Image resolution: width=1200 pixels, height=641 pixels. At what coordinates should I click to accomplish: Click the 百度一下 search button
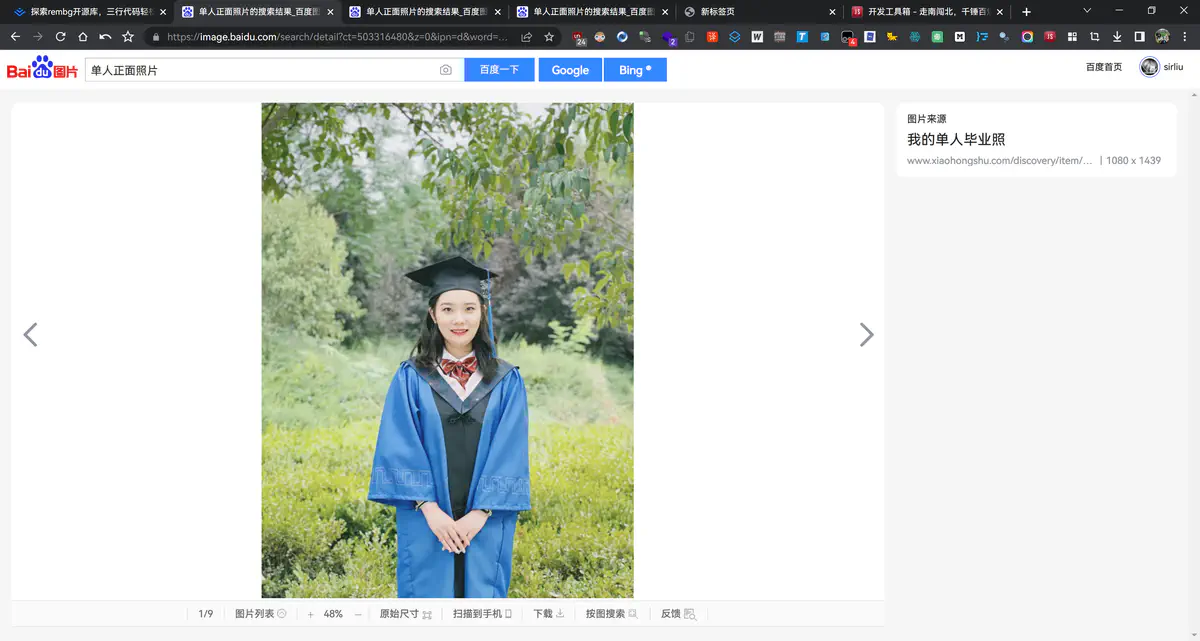point(499,70)
